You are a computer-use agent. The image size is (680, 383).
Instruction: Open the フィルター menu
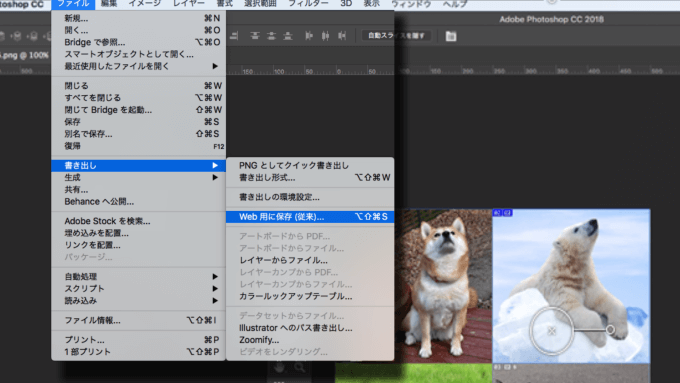pyautogui.click(x=308, y=4)
